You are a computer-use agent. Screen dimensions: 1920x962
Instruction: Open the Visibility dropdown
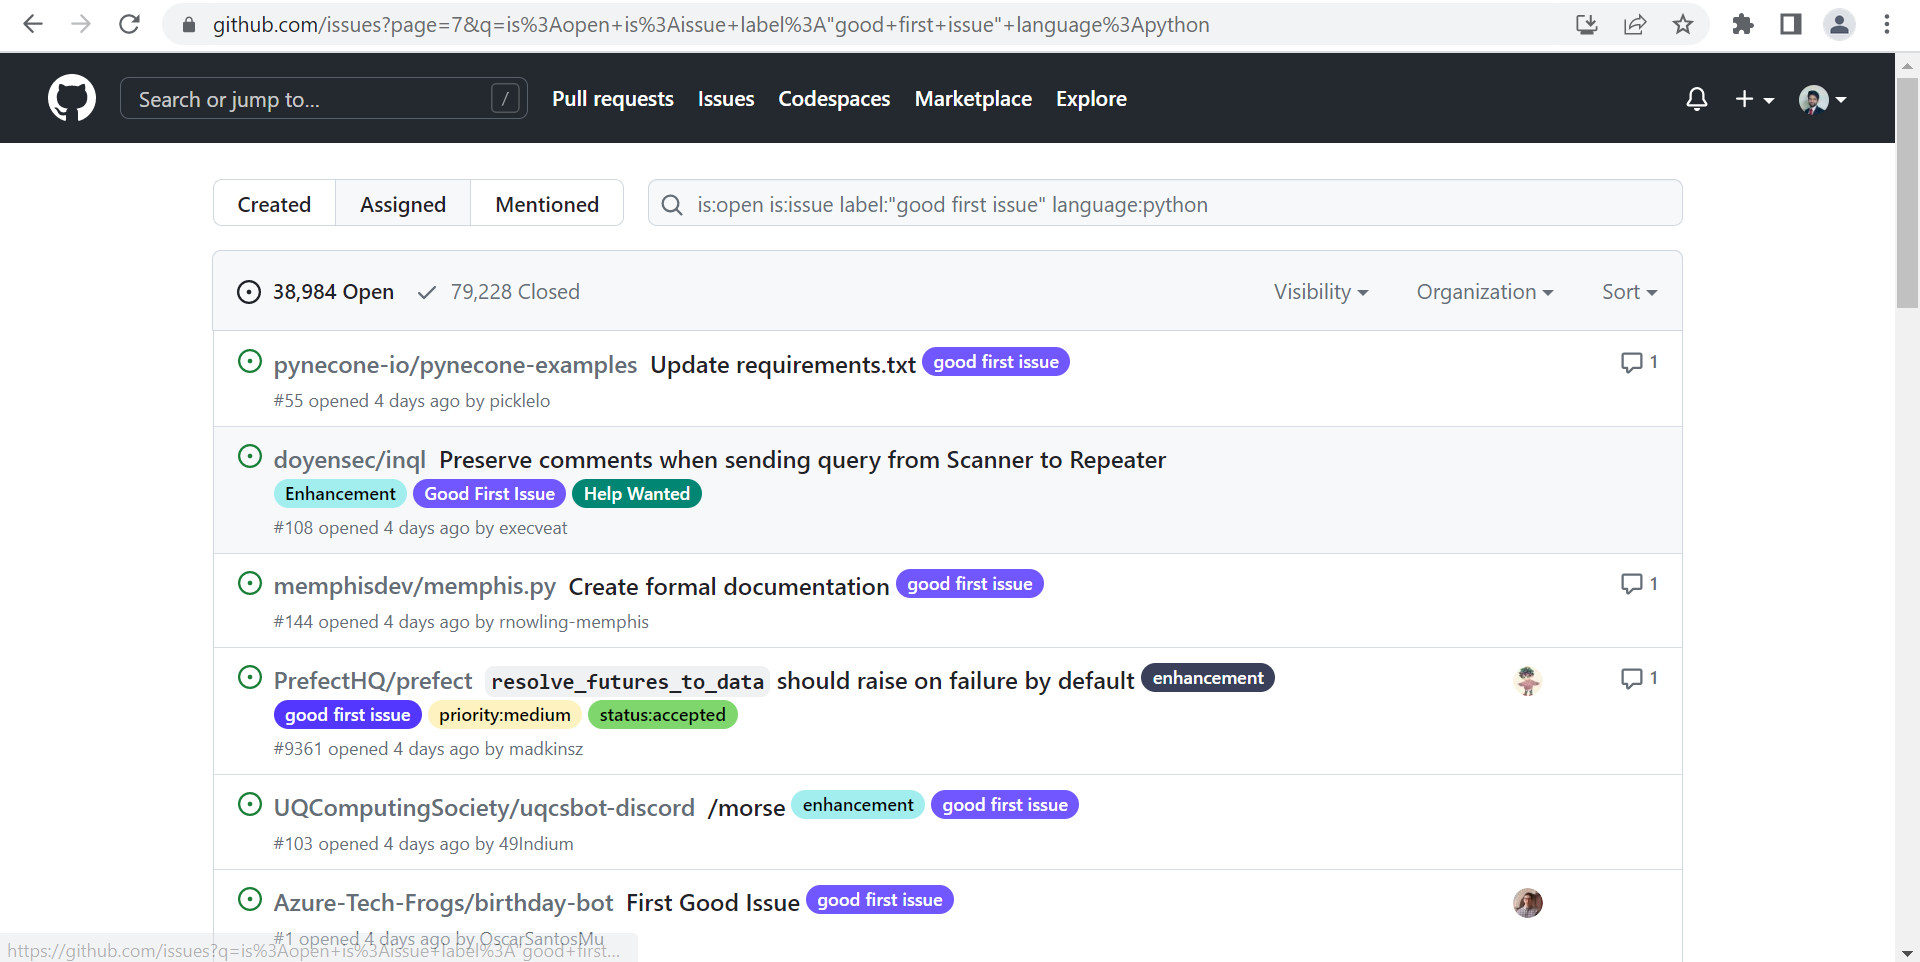click(x=1320, y=291)
